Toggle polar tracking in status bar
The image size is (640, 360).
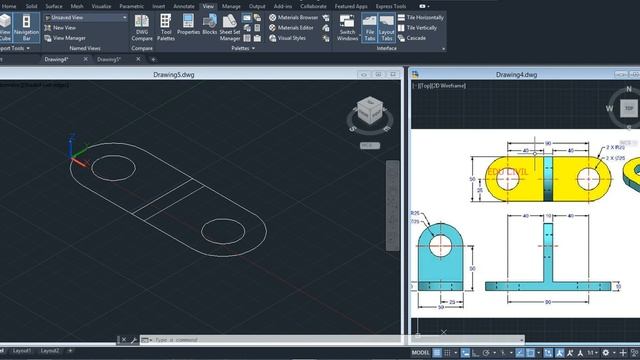[x=486, y=353]
